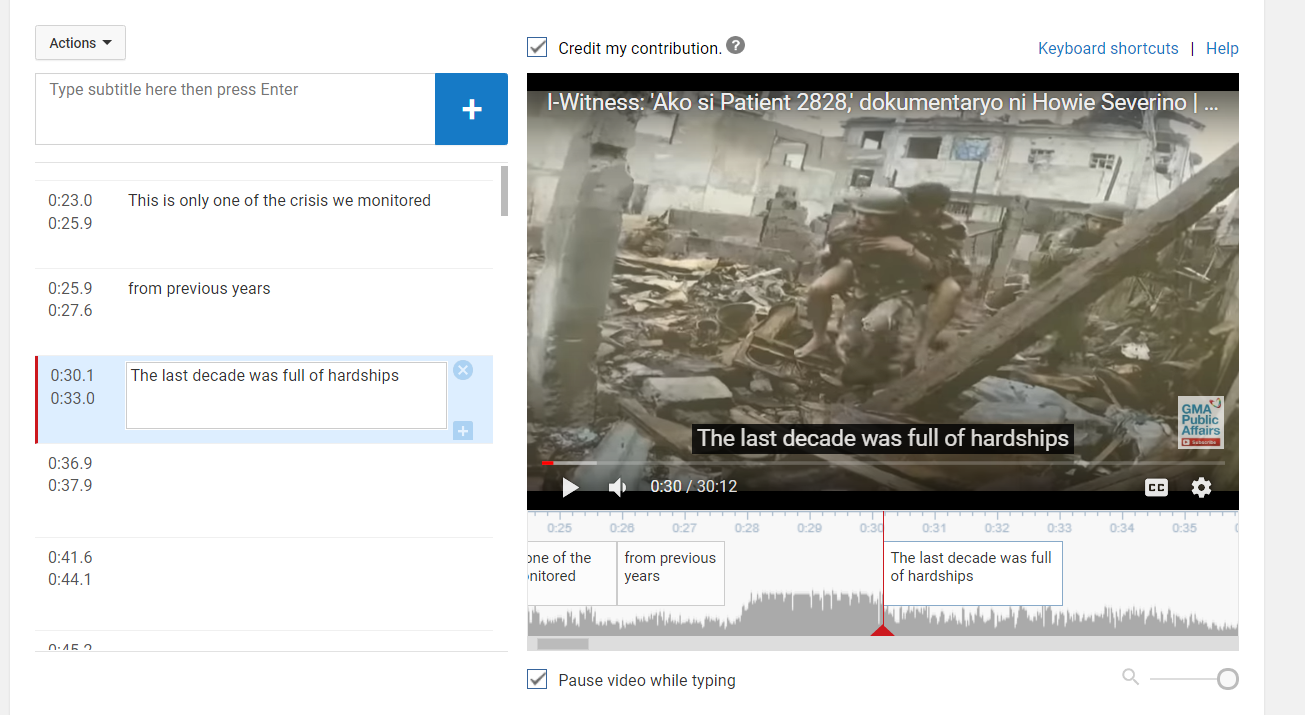1305x715 pixels.
Task: Play the video
Action: tap(570, 487)
